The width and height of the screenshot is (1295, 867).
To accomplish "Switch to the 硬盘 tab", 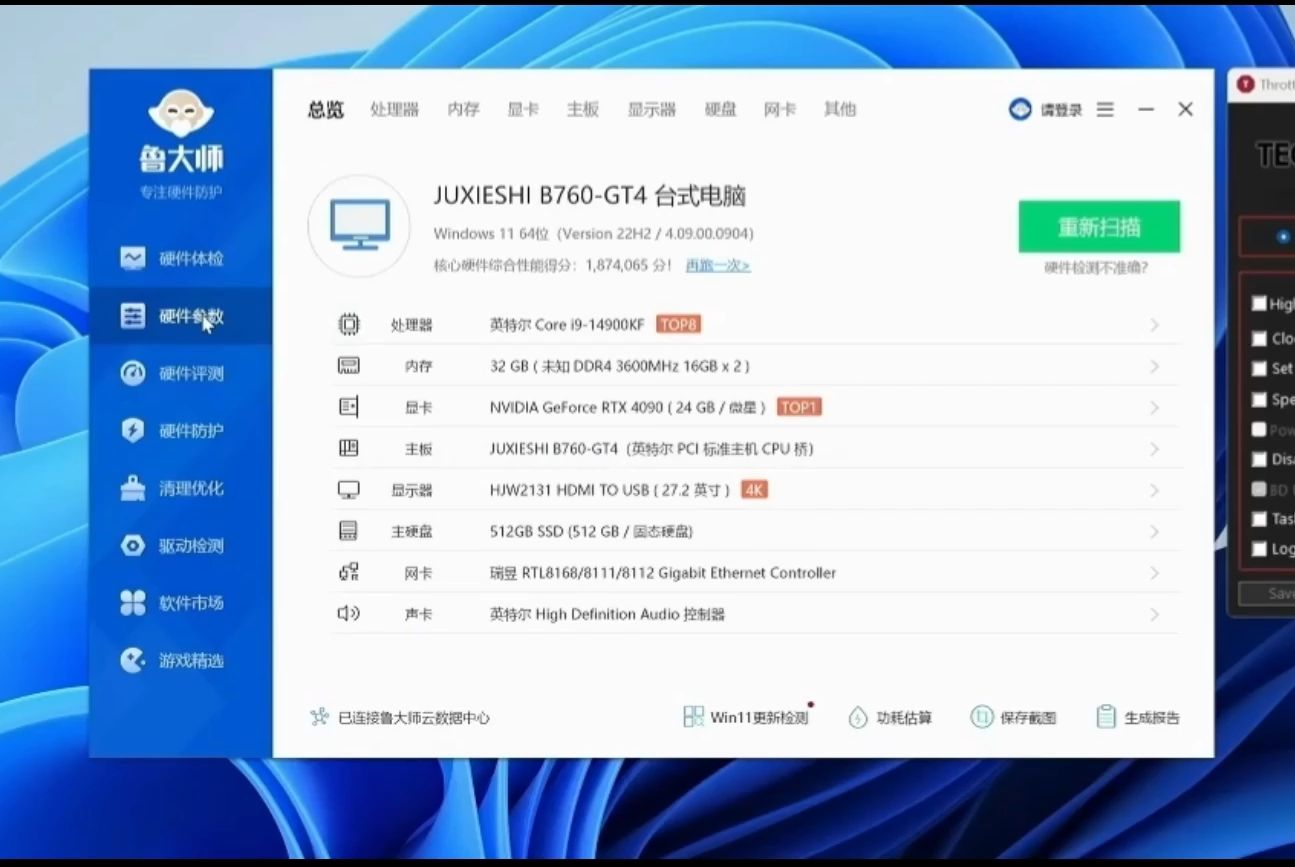I will pyautogui.click(x=720, y=110).
